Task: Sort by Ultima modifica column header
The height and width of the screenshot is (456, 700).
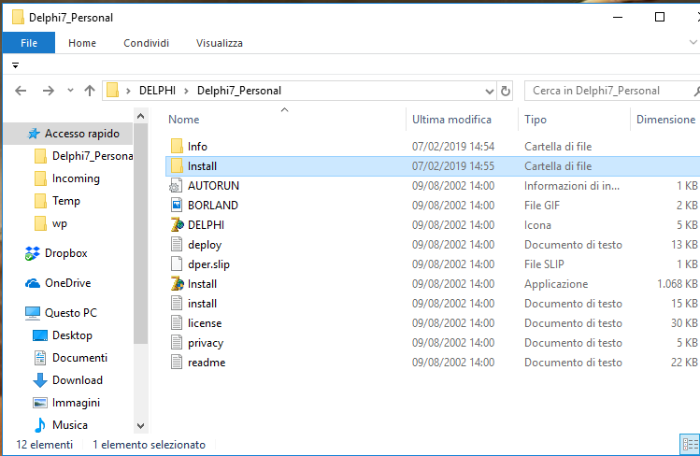Action: (x=451, y=119)
